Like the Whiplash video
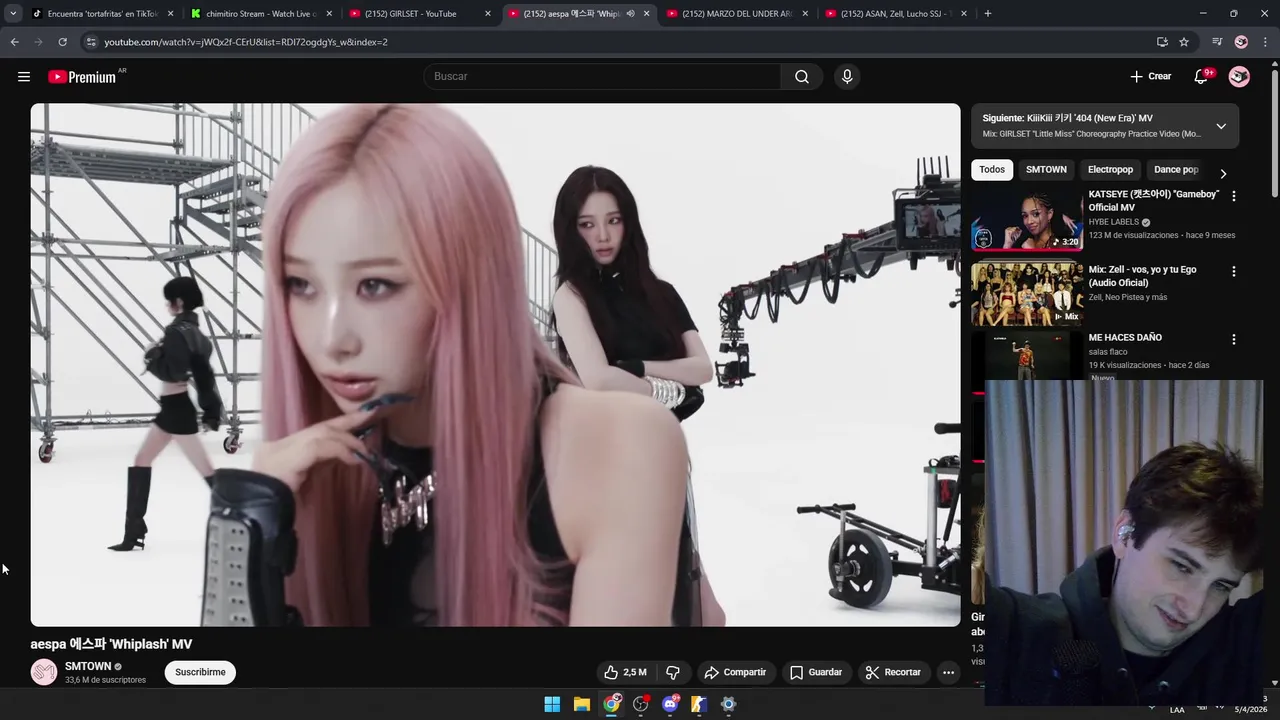Screen dimensions: 1280x720 coord(625,672)
